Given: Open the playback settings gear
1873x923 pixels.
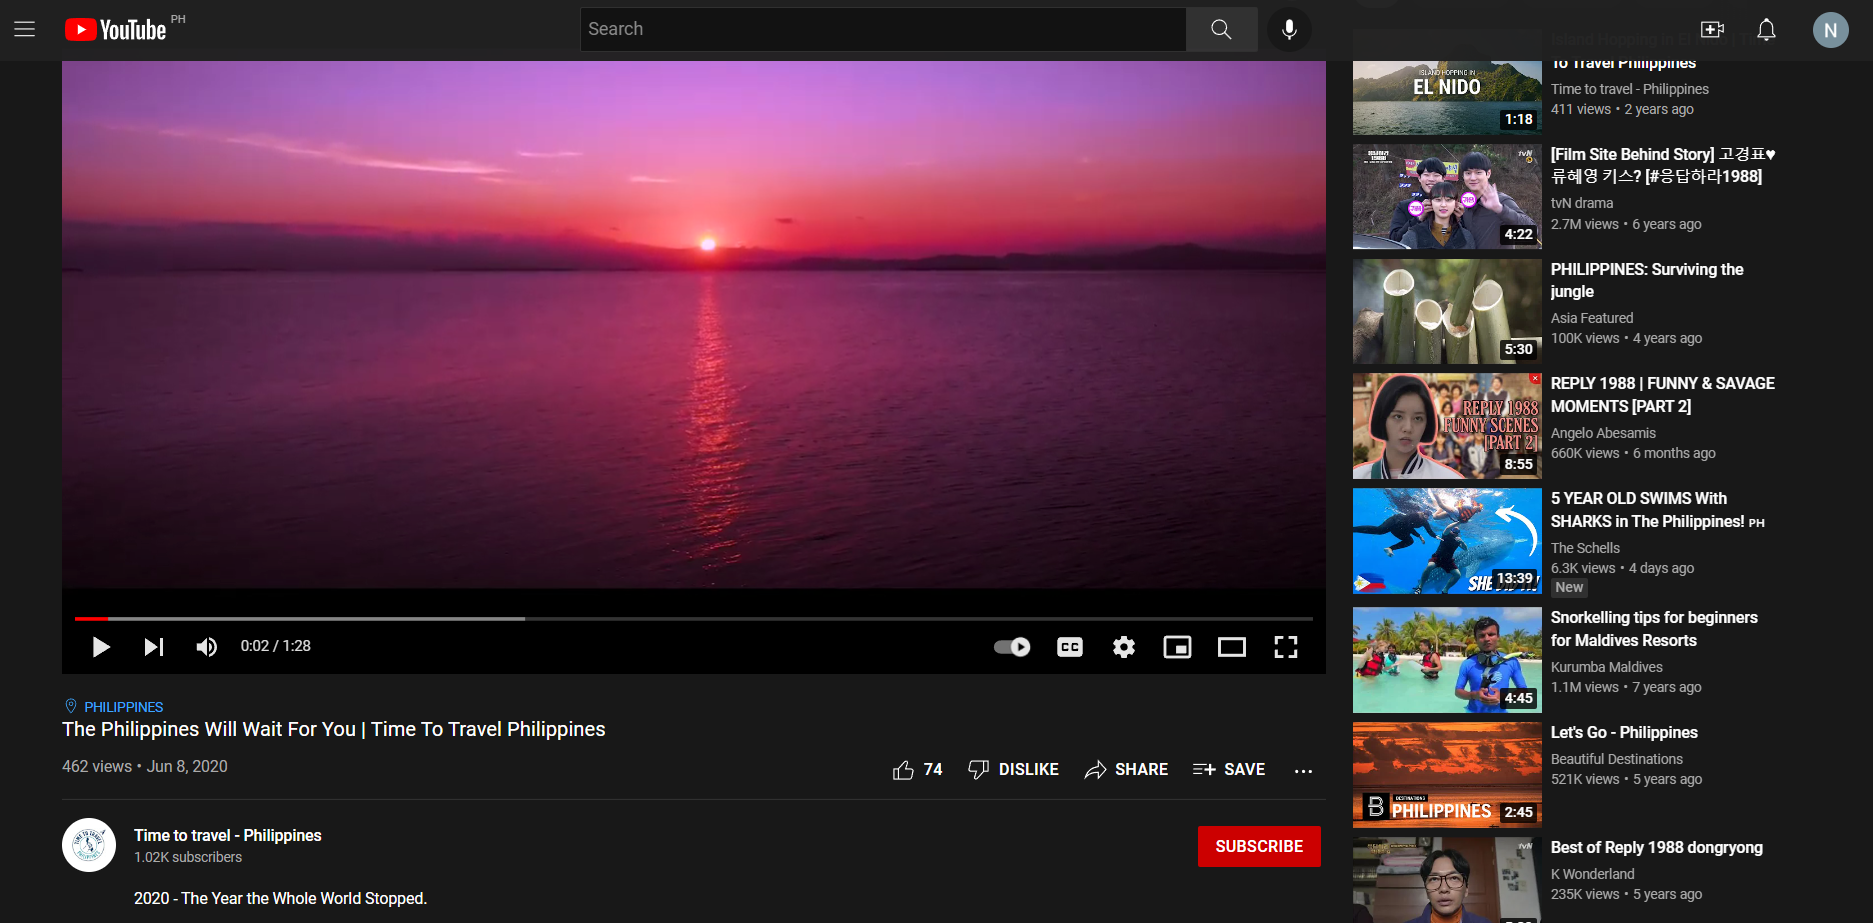Looking at the screenshot, I should pyautogui.click(x=1123, y=647).
